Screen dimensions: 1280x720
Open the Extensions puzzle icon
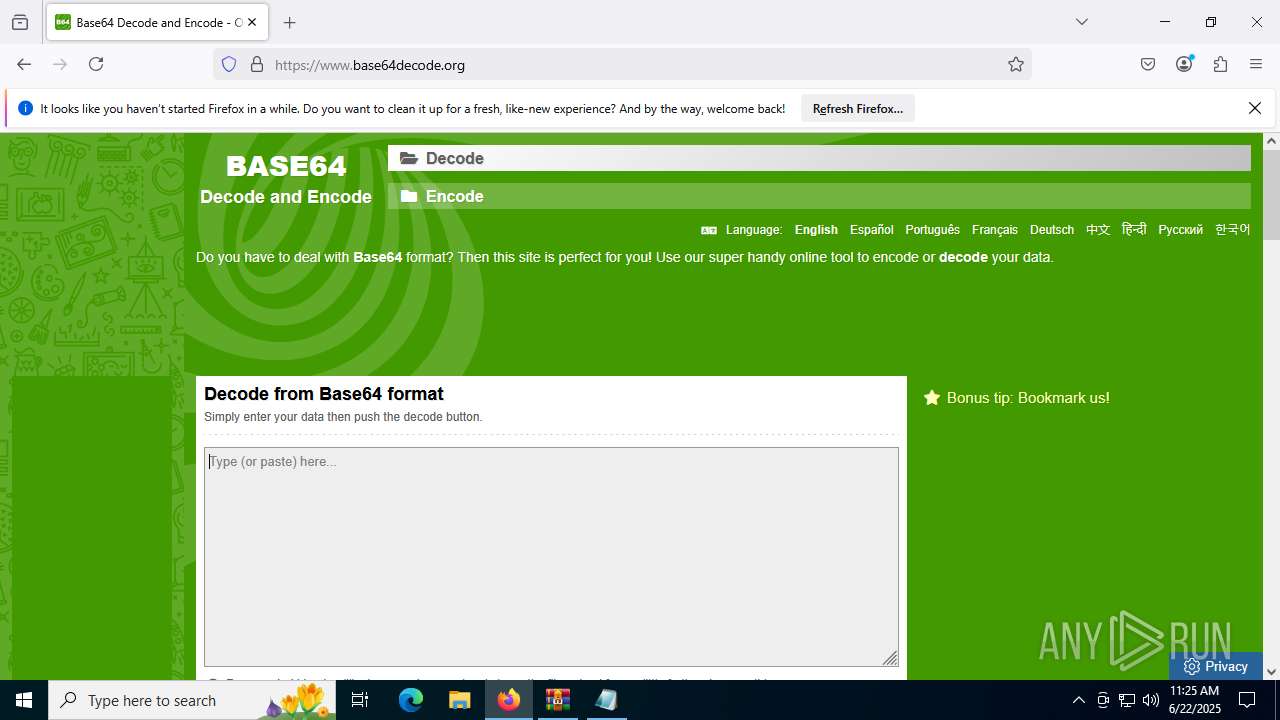[x=1220, y=64]
